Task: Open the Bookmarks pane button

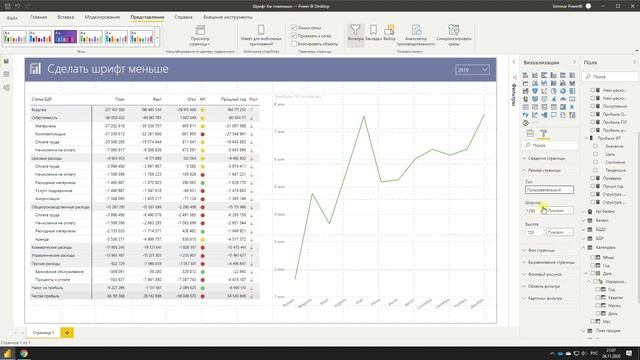Action: [373, 33]
